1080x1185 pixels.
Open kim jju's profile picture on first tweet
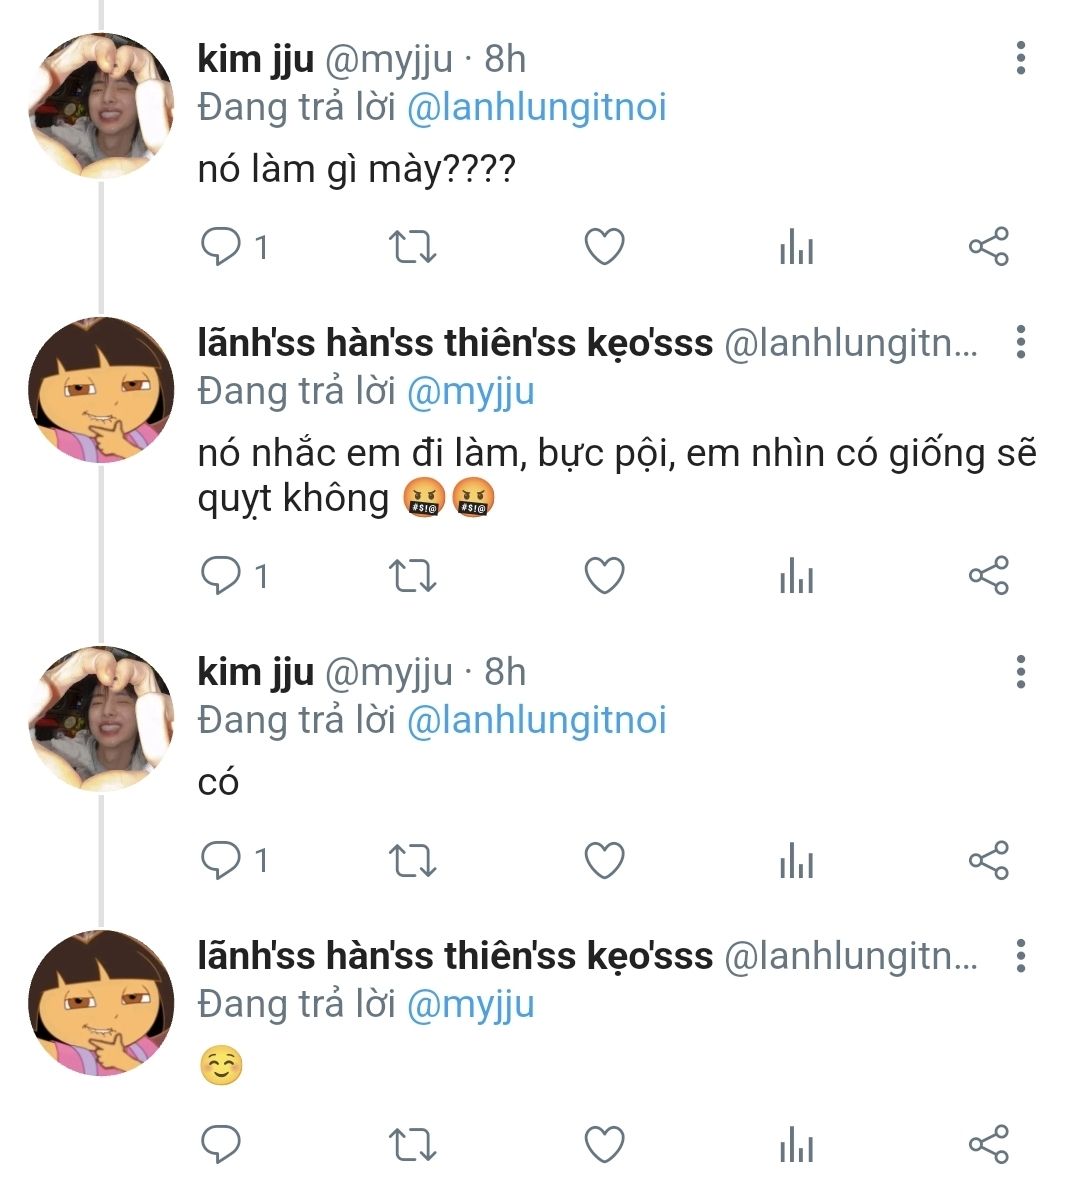click(x=101, y=106)
